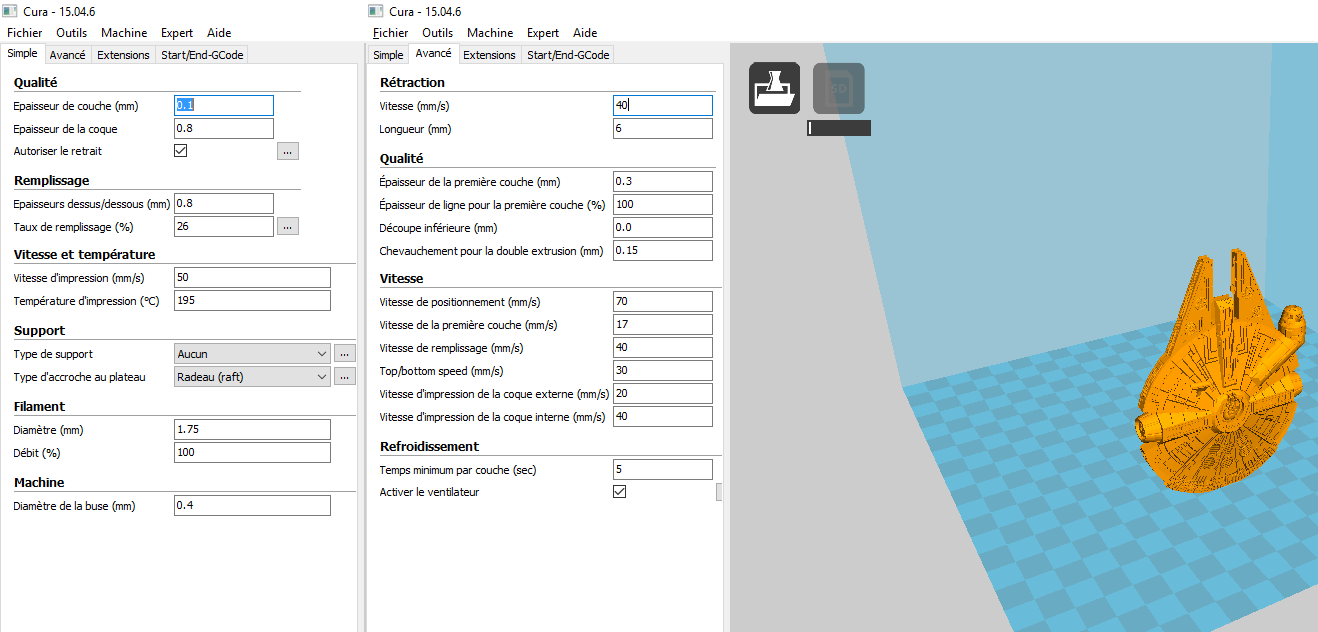Open Type de support ellipsis settings button
The height and width of the screenshot is (632, 1318).
(x=345, y=353)
